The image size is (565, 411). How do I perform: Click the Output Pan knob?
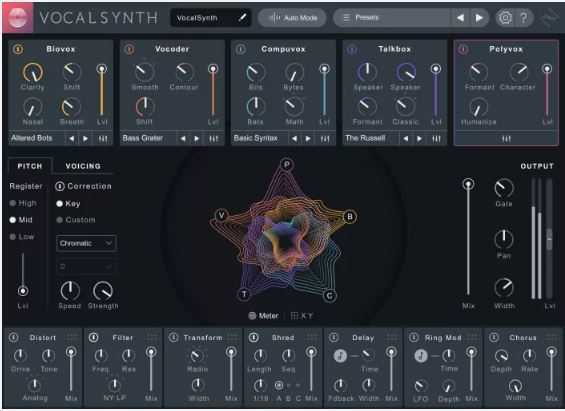(x=504, y=239)
